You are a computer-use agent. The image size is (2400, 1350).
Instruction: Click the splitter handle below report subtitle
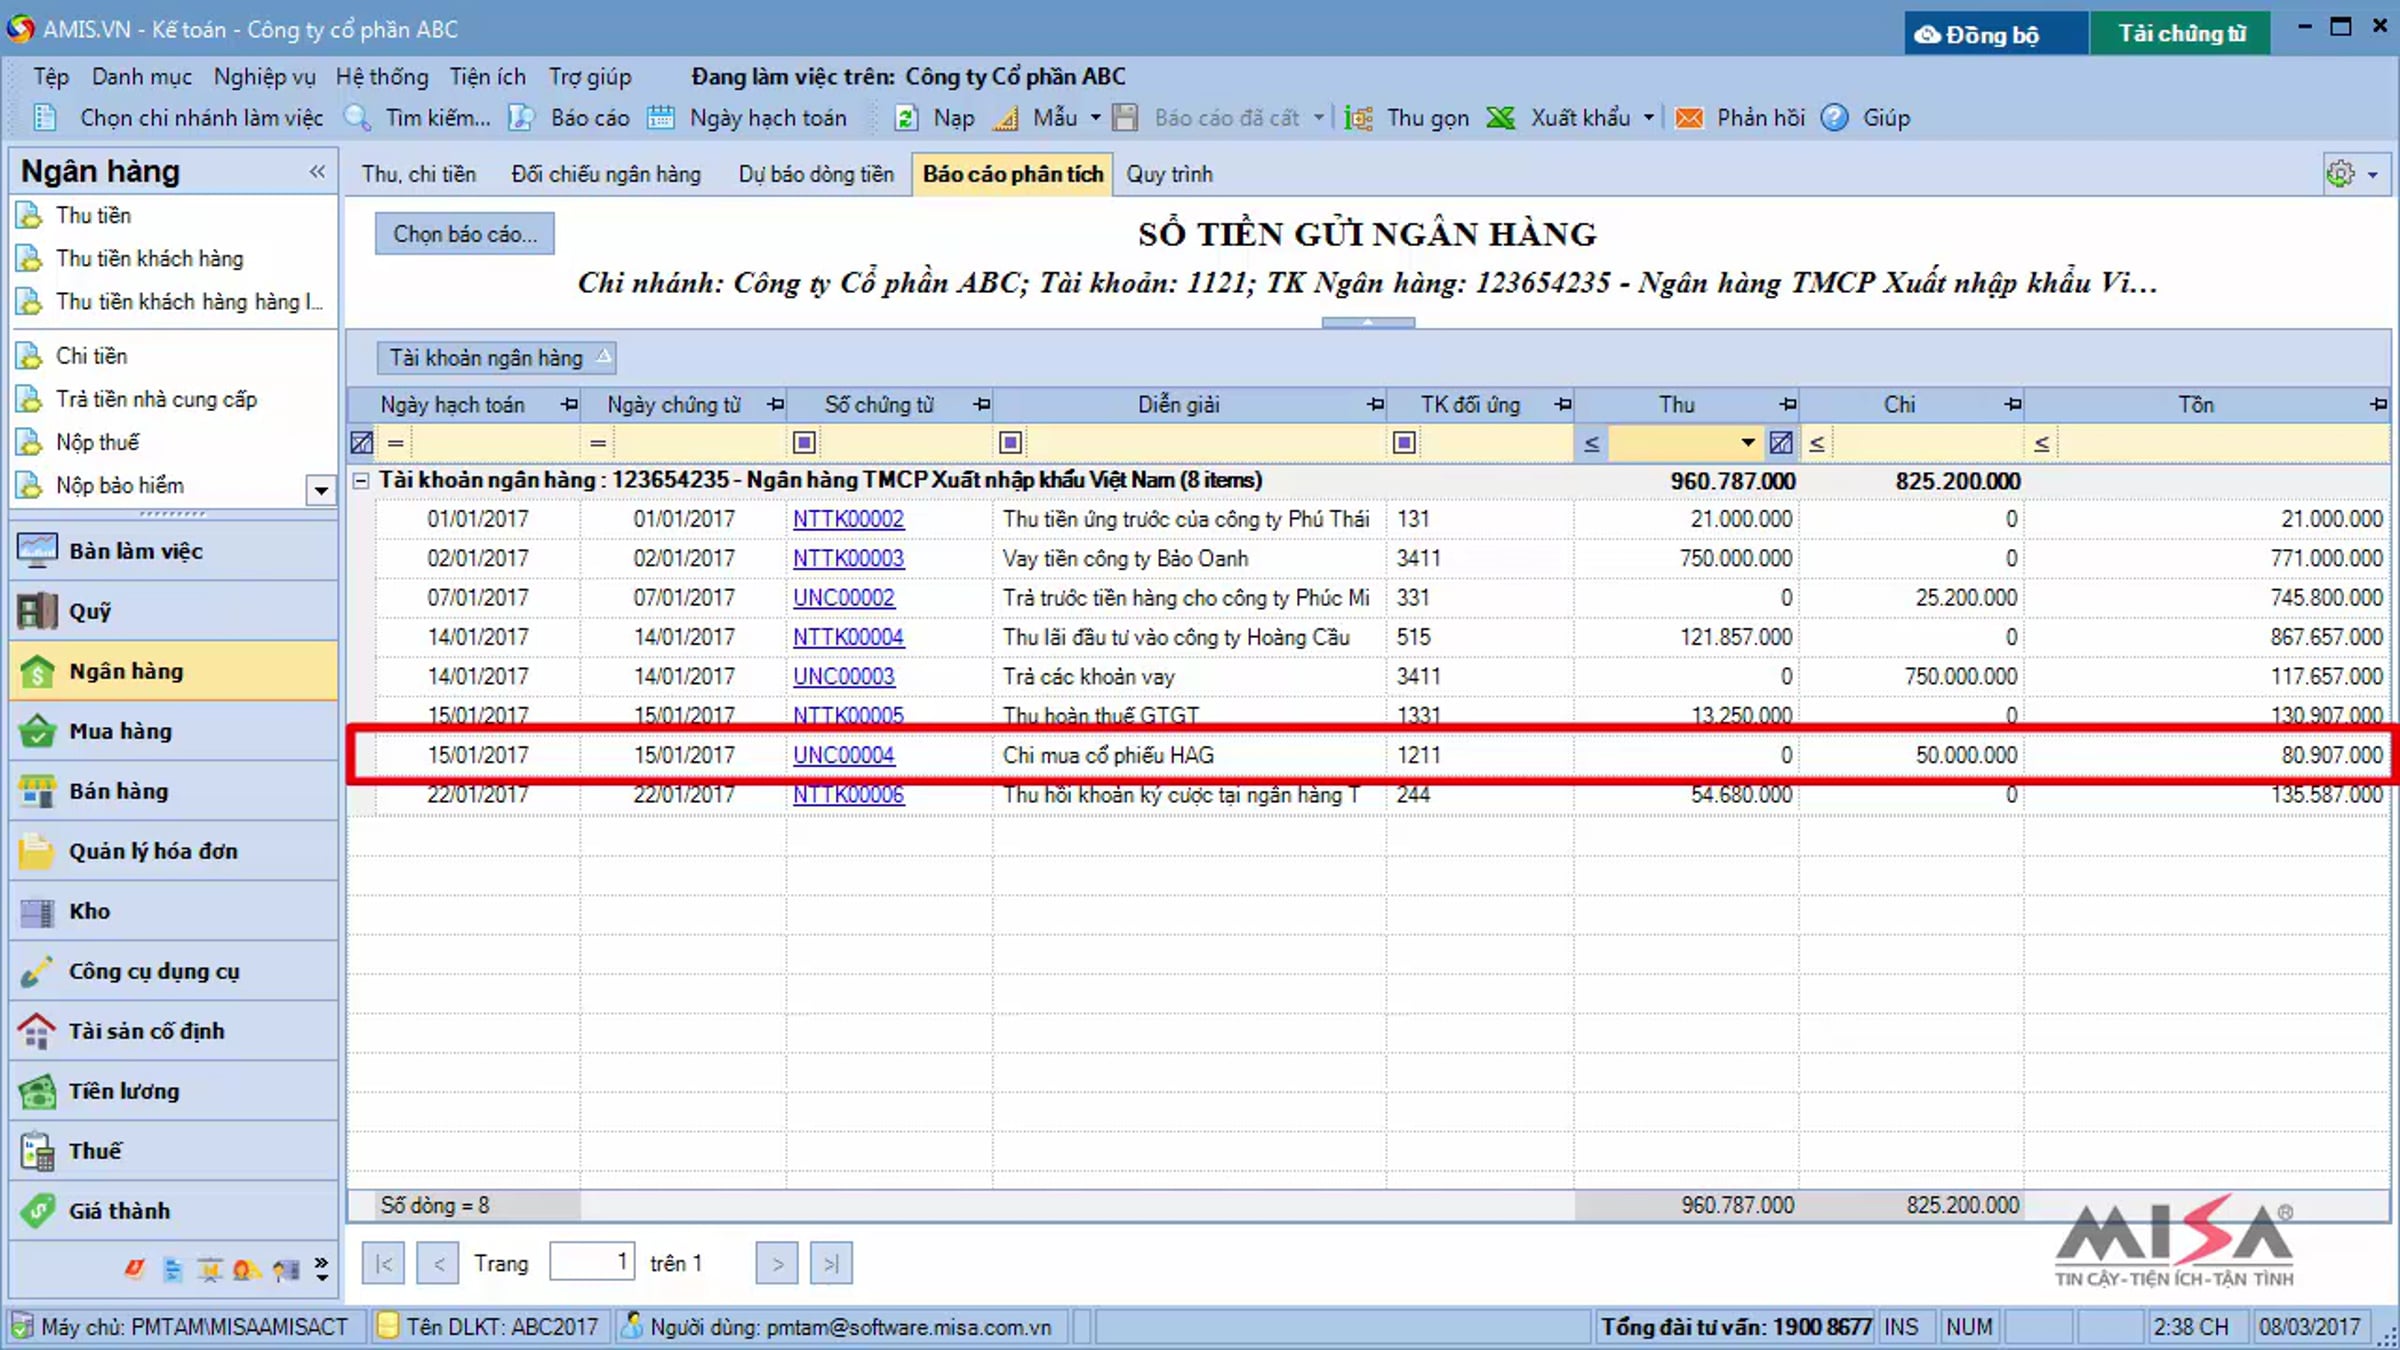click(1367, 322)
